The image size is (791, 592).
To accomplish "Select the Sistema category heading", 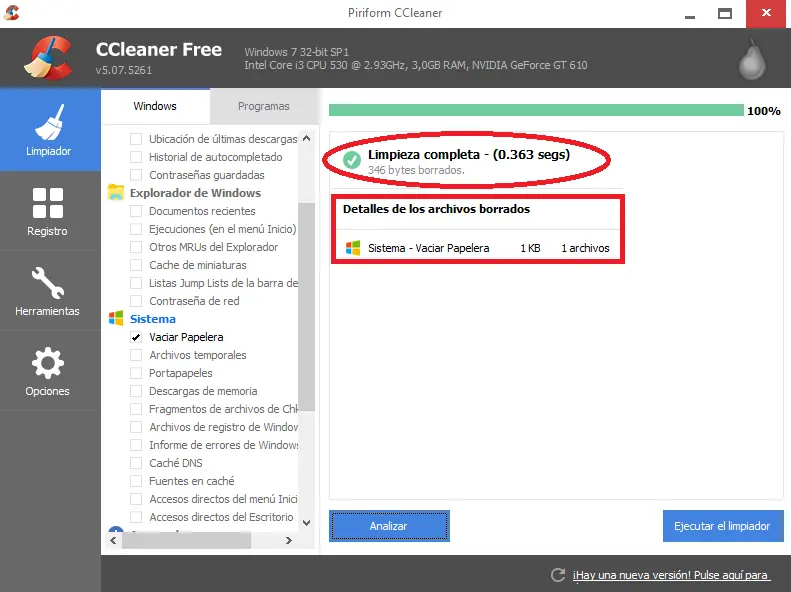I will pos(152,319).
